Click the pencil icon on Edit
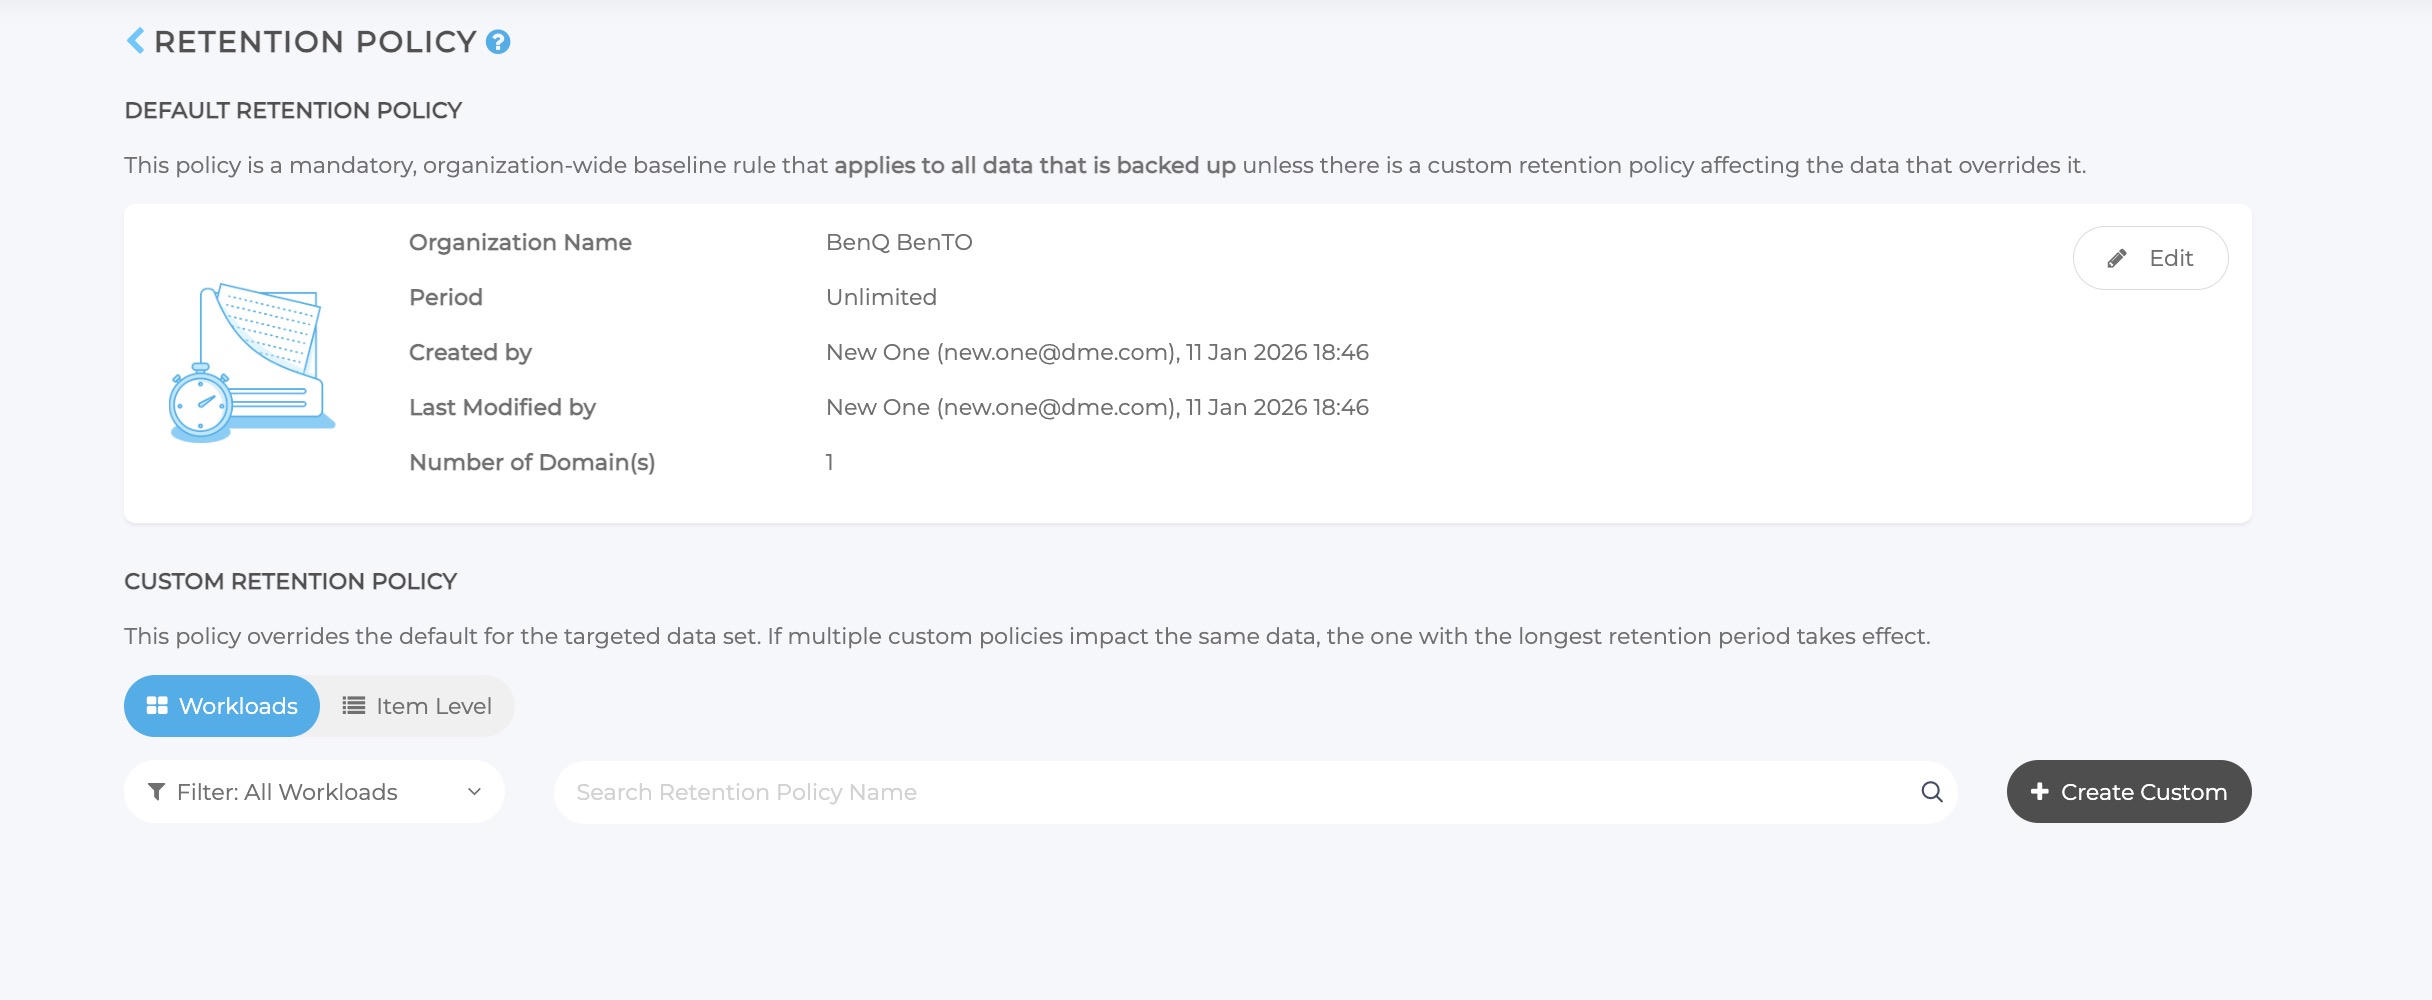 (x=2116, y=259)
